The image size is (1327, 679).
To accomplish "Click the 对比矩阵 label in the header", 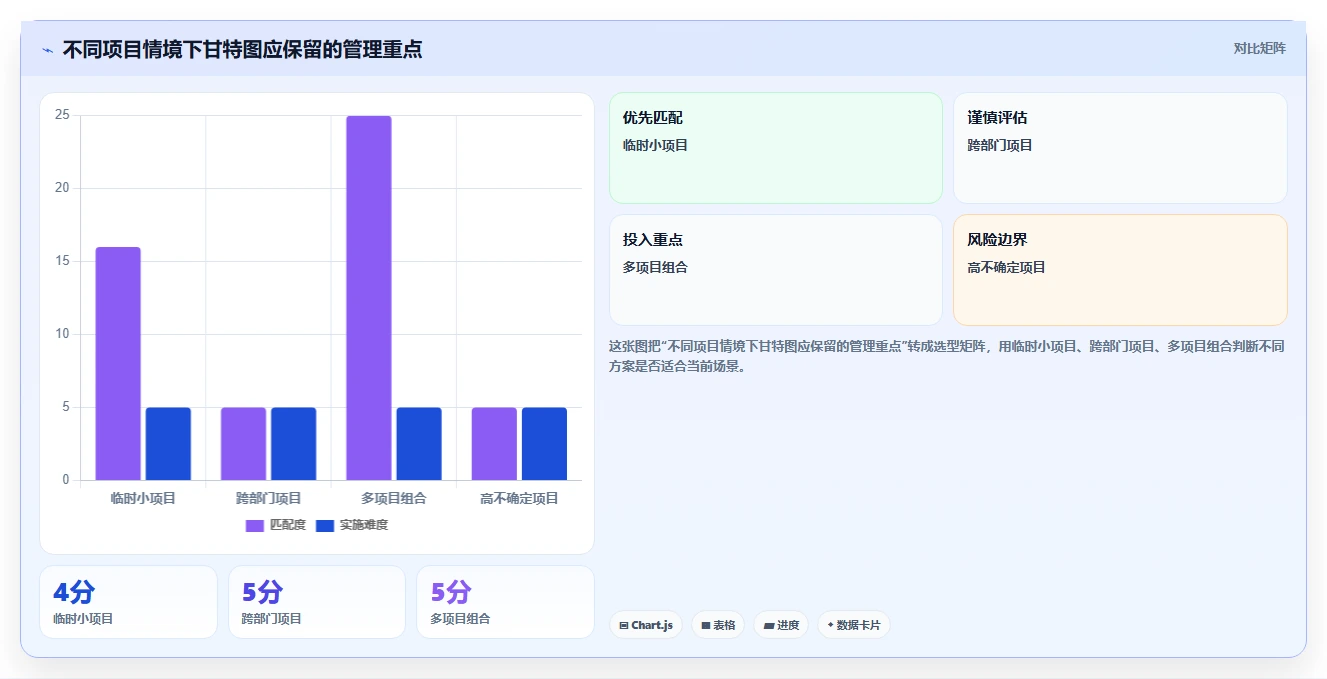I will click(x=1259, y=48).
